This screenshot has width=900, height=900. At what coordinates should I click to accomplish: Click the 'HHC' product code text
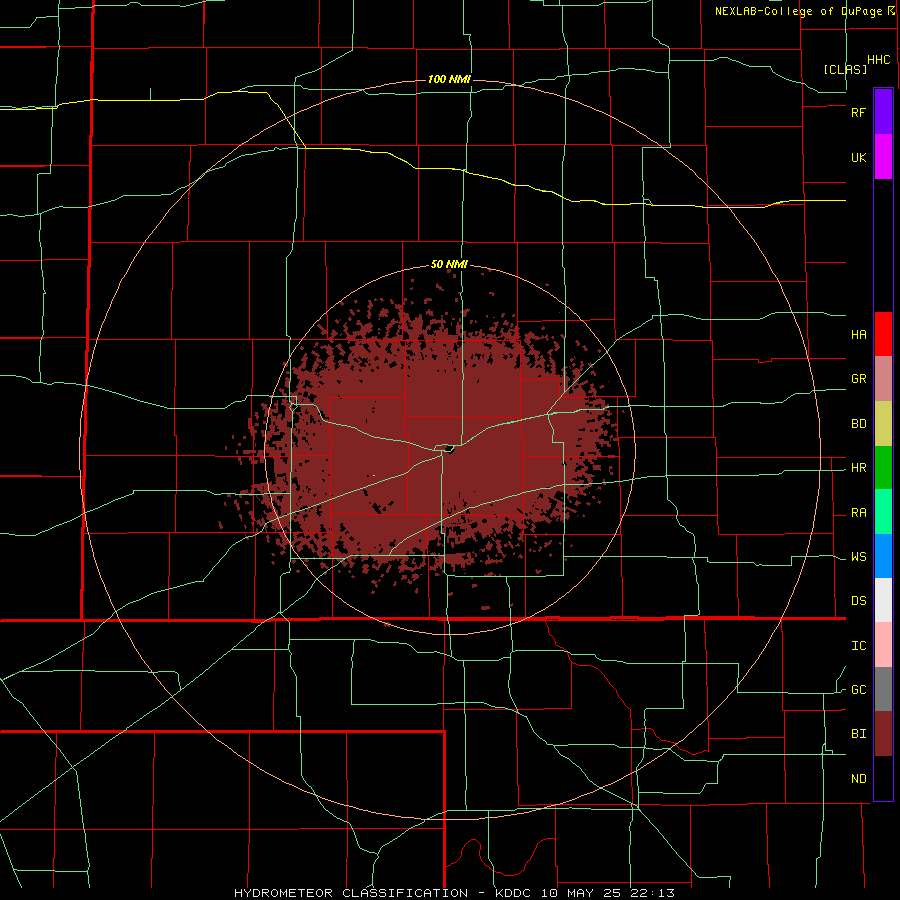point(878,60)
